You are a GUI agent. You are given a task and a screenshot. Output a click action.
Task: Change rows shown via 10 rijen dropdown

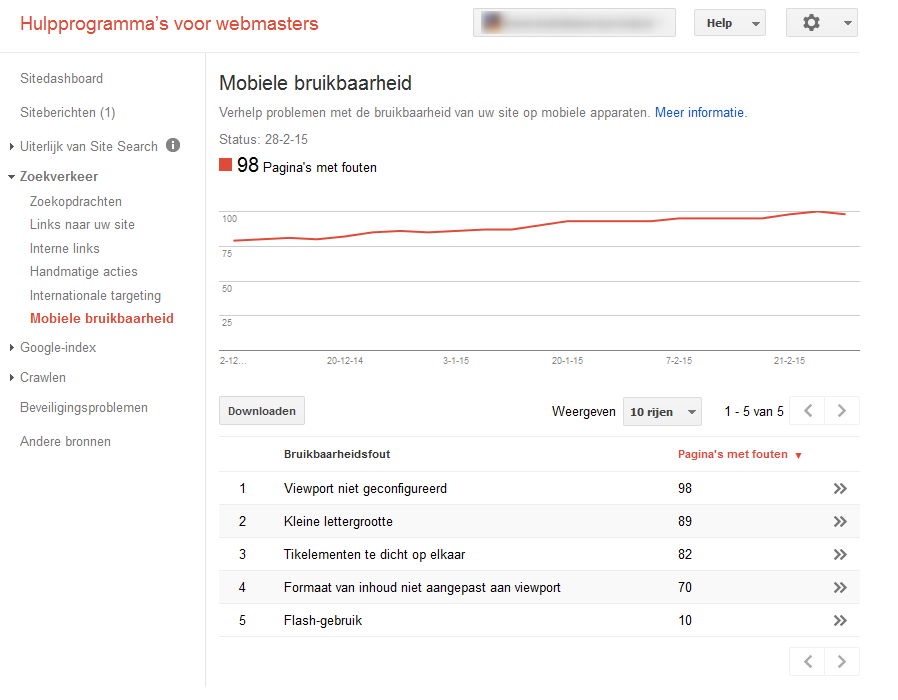(662, 412)
